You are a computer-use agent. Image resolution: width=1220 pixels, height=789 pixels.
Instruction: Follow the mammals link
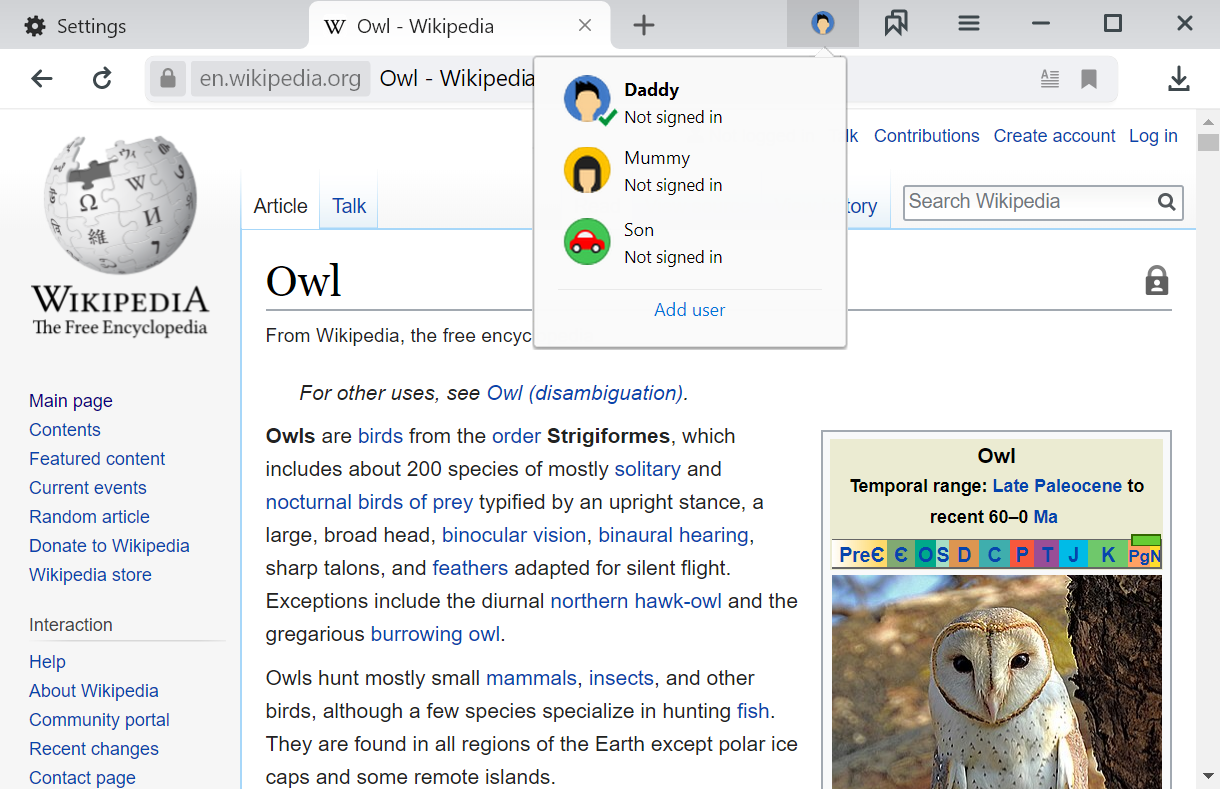531,678
